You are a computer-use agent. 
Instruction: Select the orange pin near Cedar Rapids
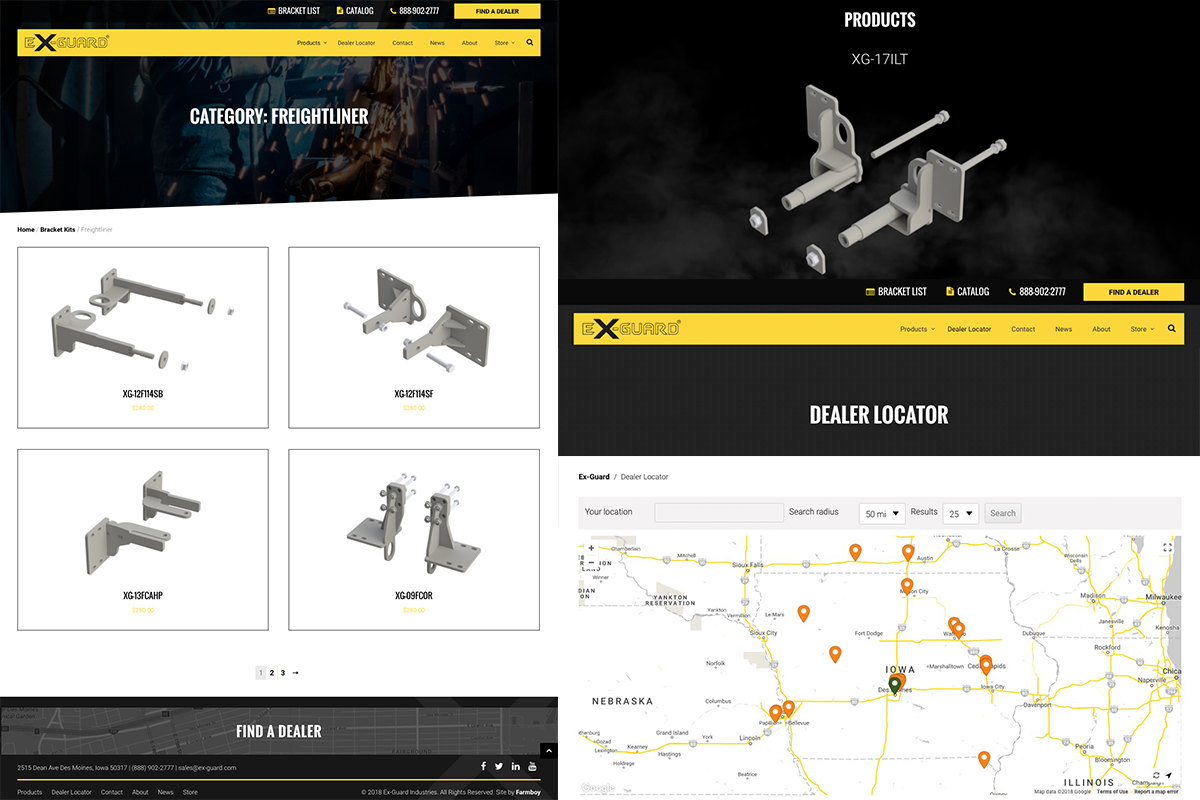coord(986,665)
